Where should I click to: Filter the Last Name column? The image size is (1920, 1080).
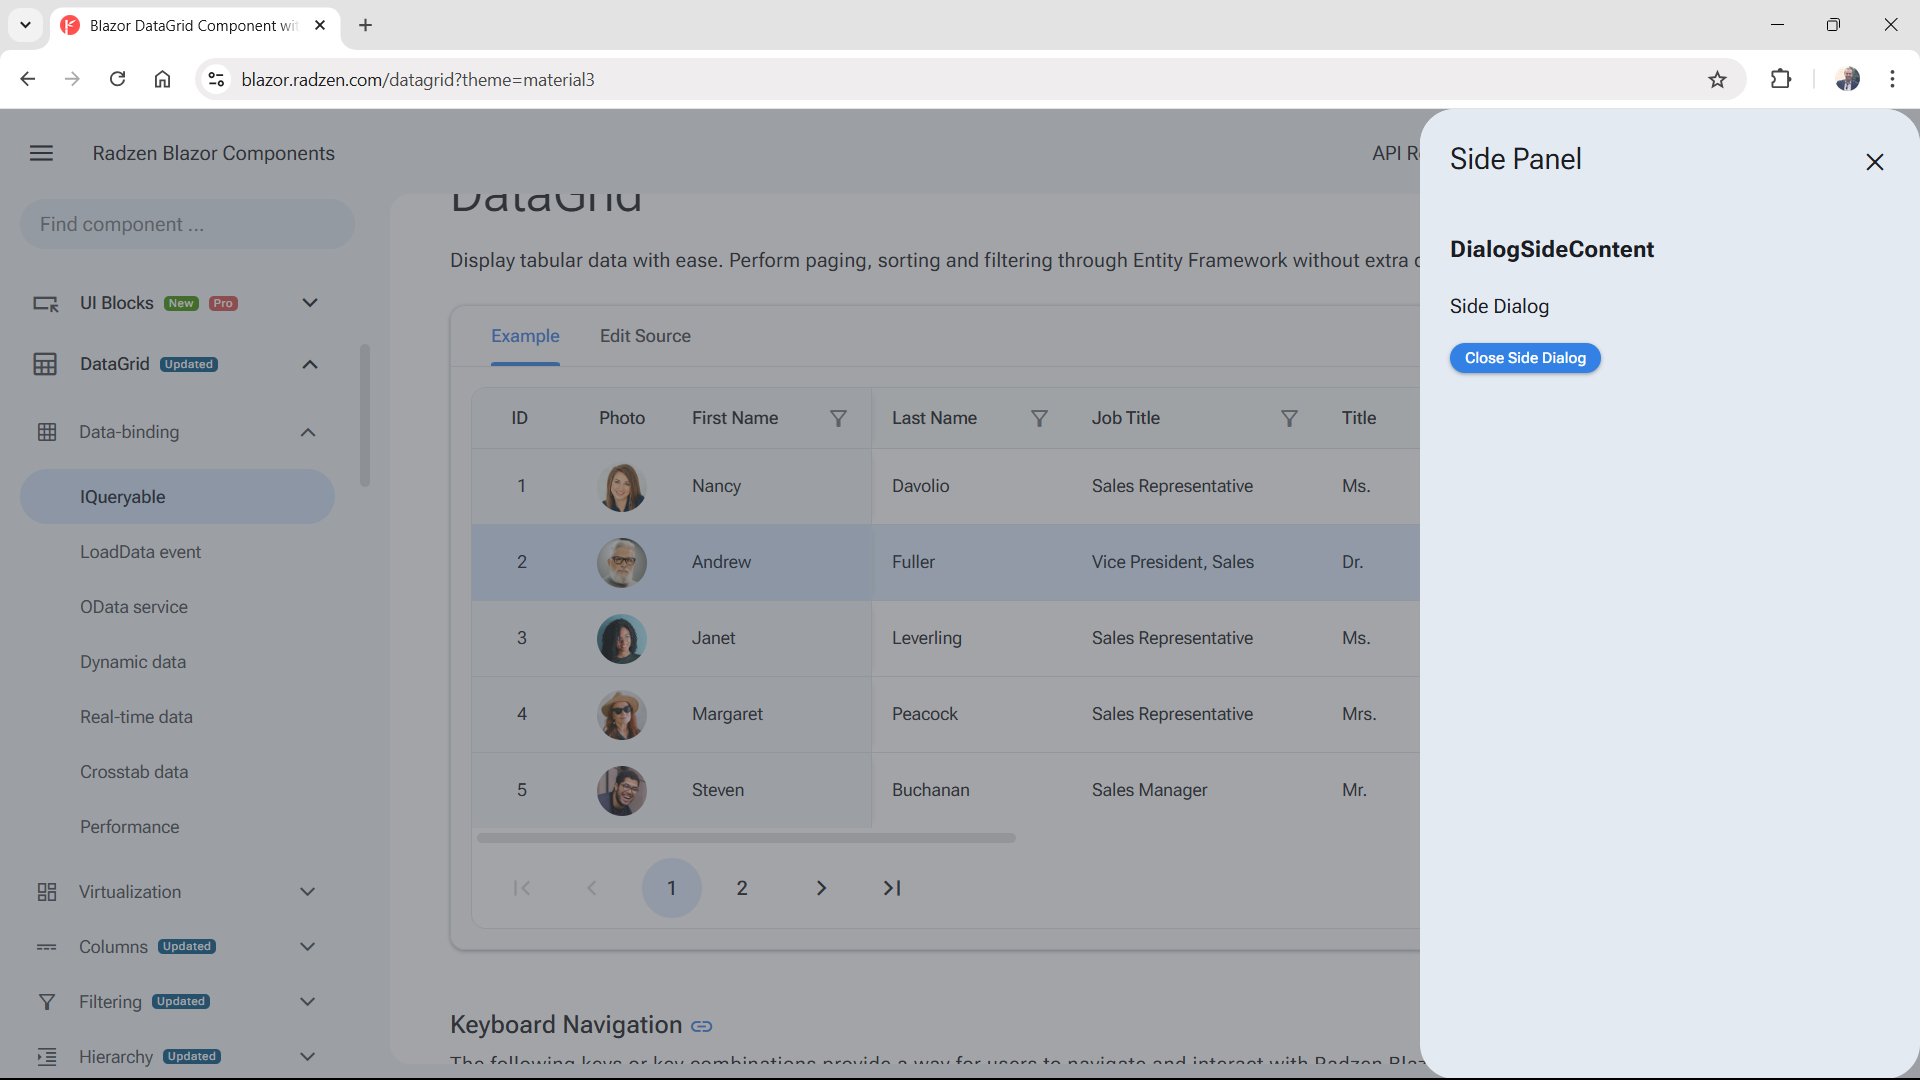pyautogui.click(x=1040, y=418)
